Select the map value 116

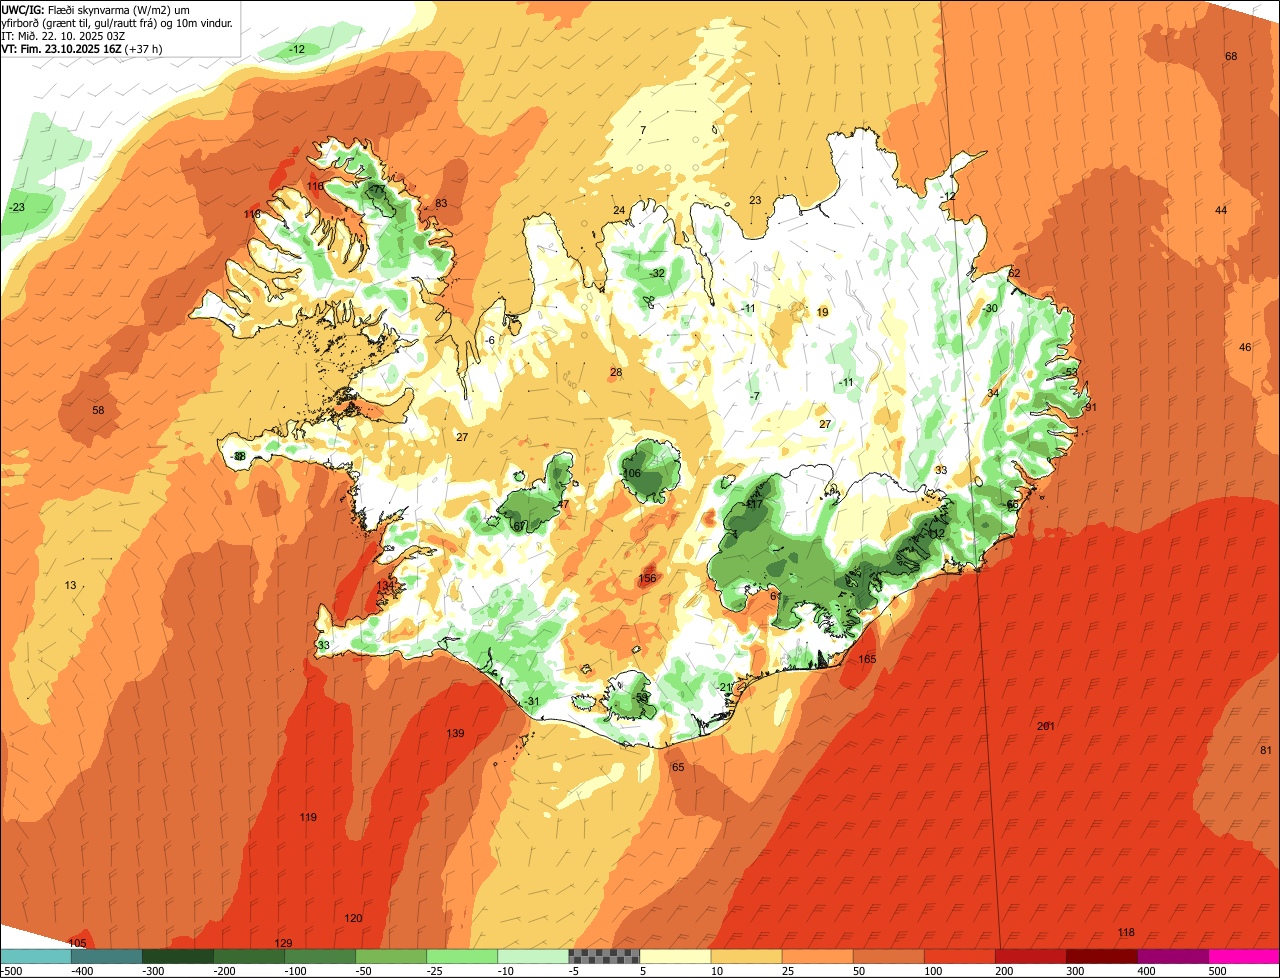(316, 186)
